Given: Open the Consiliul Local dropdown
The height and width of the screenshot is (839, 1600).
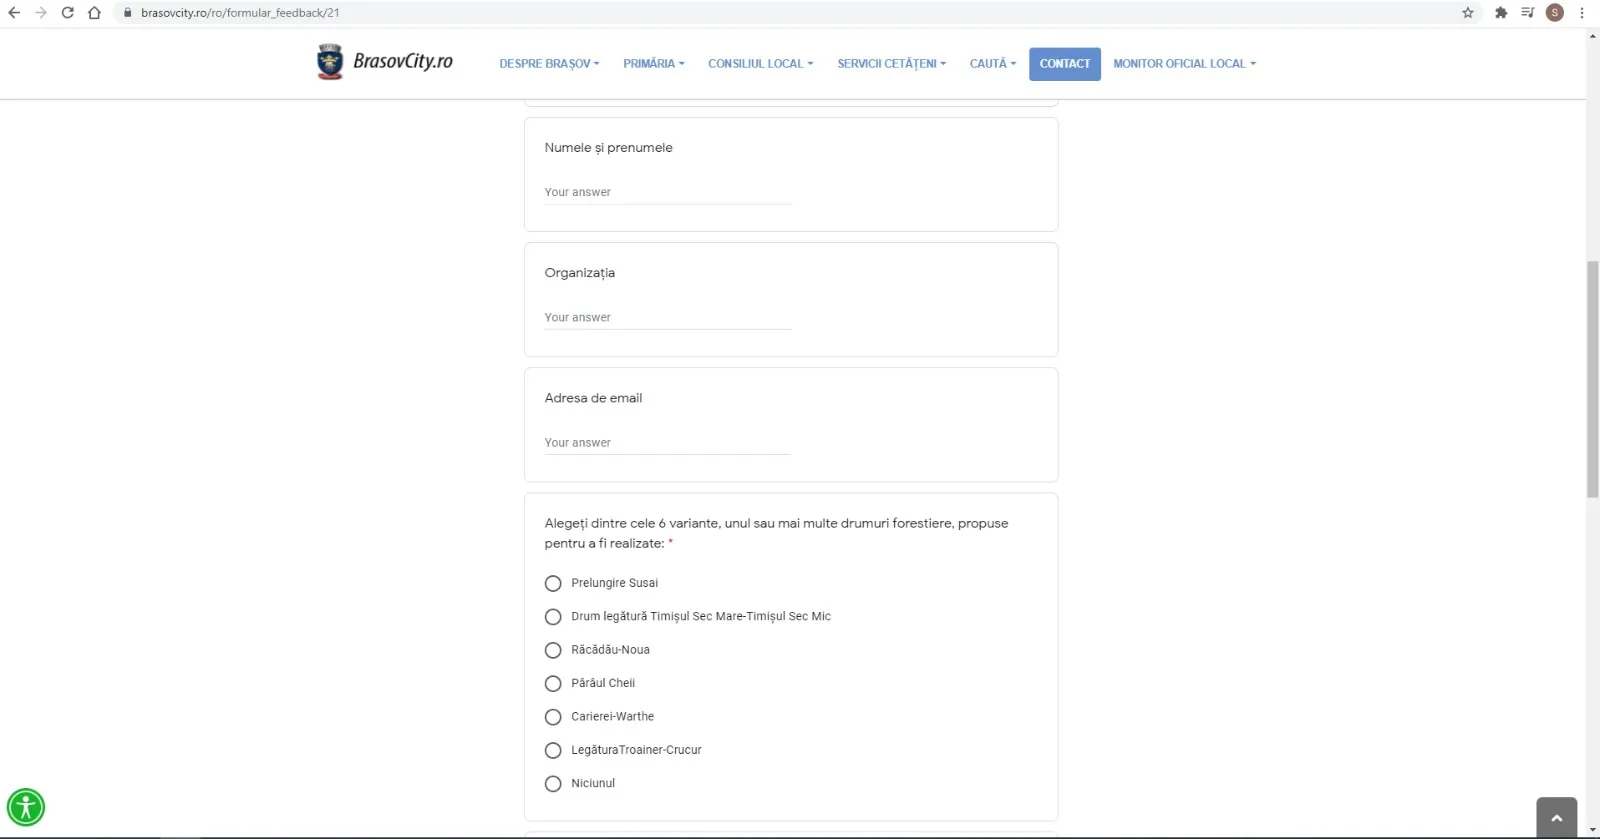Looking at the screenshot, I should (760, 64).
